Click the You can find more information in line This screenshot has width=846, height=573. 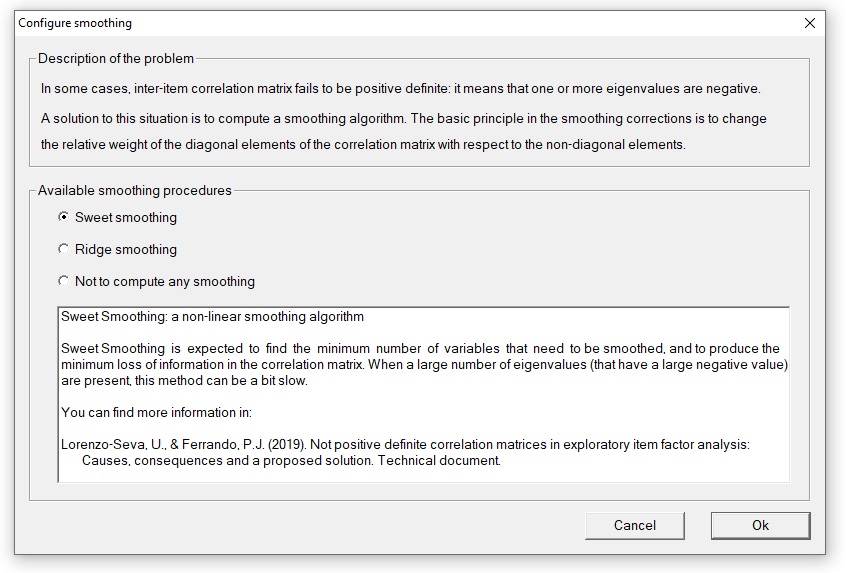click(156, 413)
